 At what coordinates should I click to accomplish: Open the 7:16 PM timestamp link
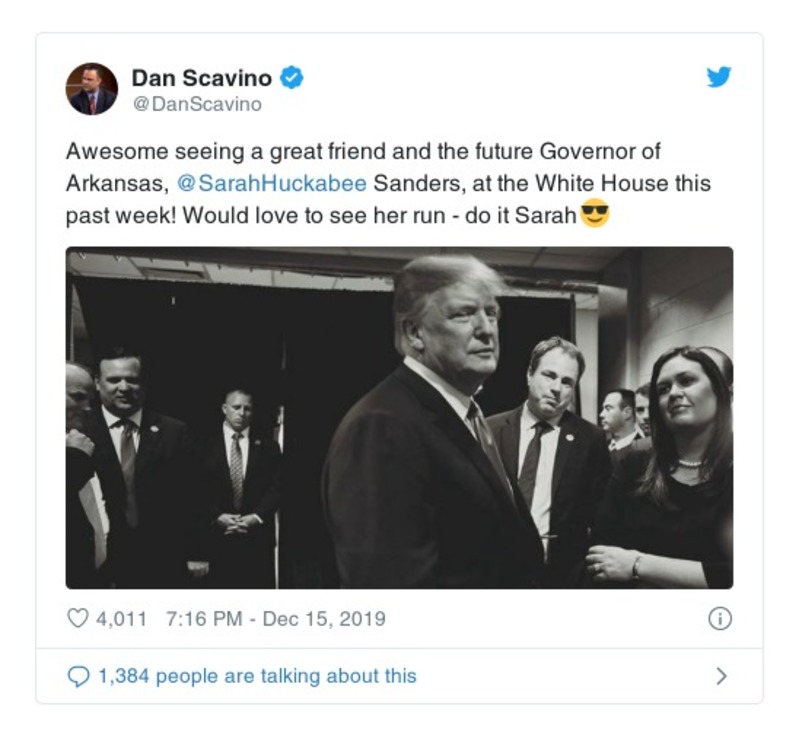[x=204, y=619]
